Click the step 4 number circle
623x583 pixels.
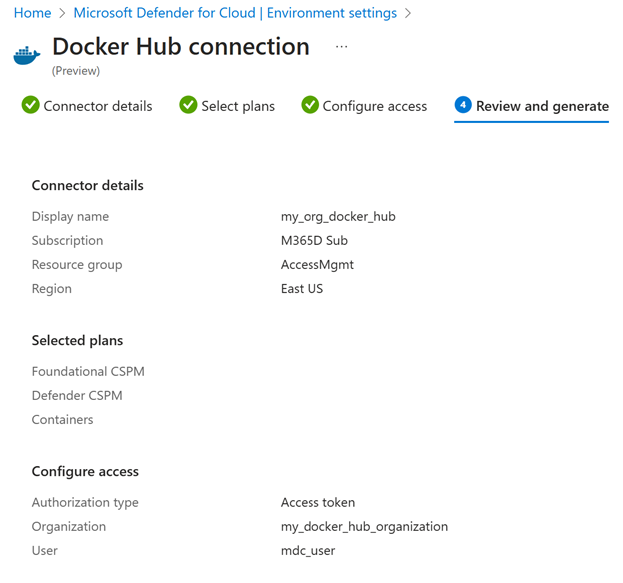[x=463, y=105]
